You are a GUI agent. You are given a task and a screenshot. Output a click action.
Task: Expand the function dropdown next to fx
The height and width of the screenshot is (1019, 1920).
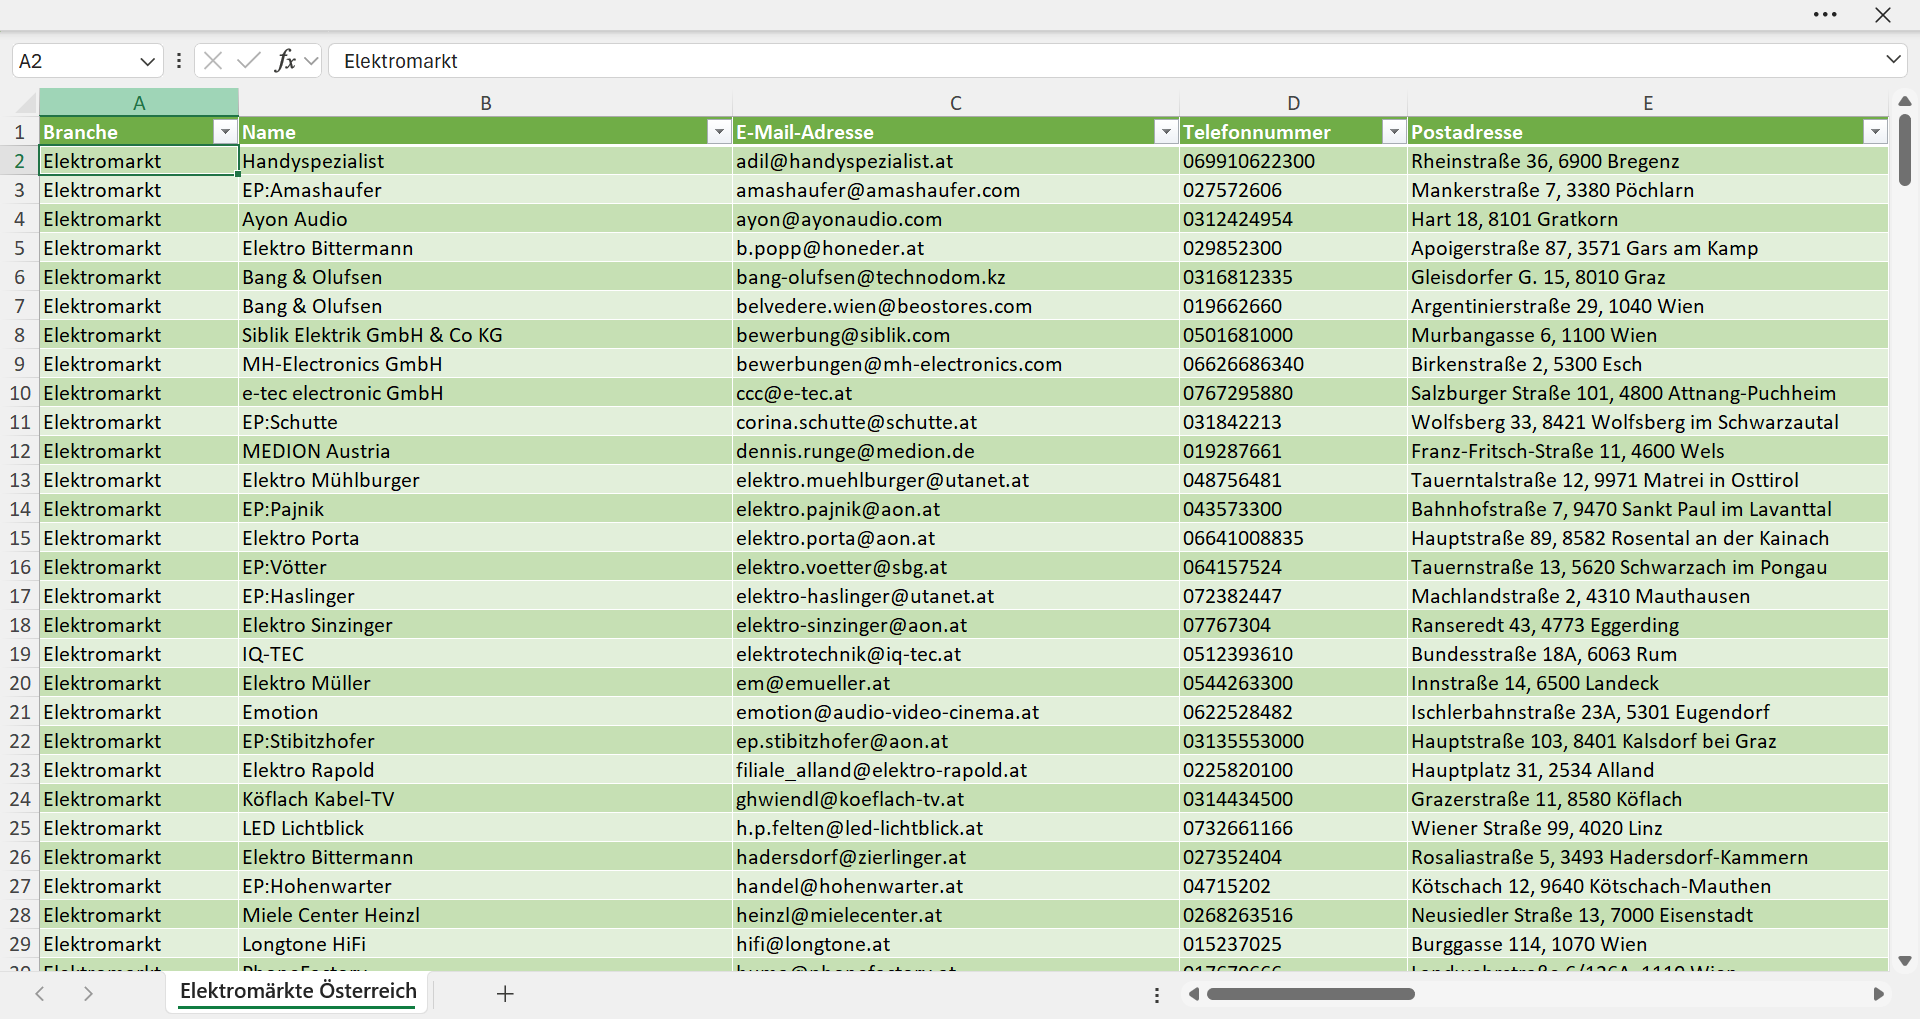point(311,61)
